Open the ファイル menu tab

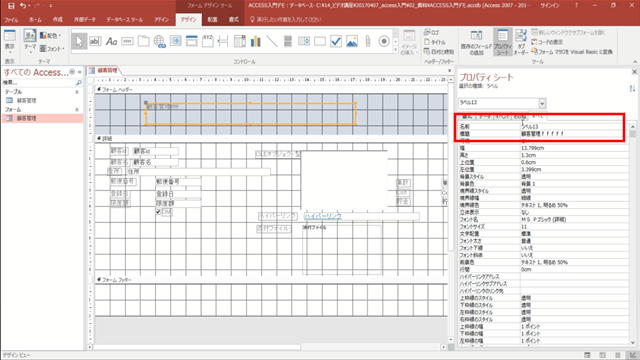click(x=11, y=20)
